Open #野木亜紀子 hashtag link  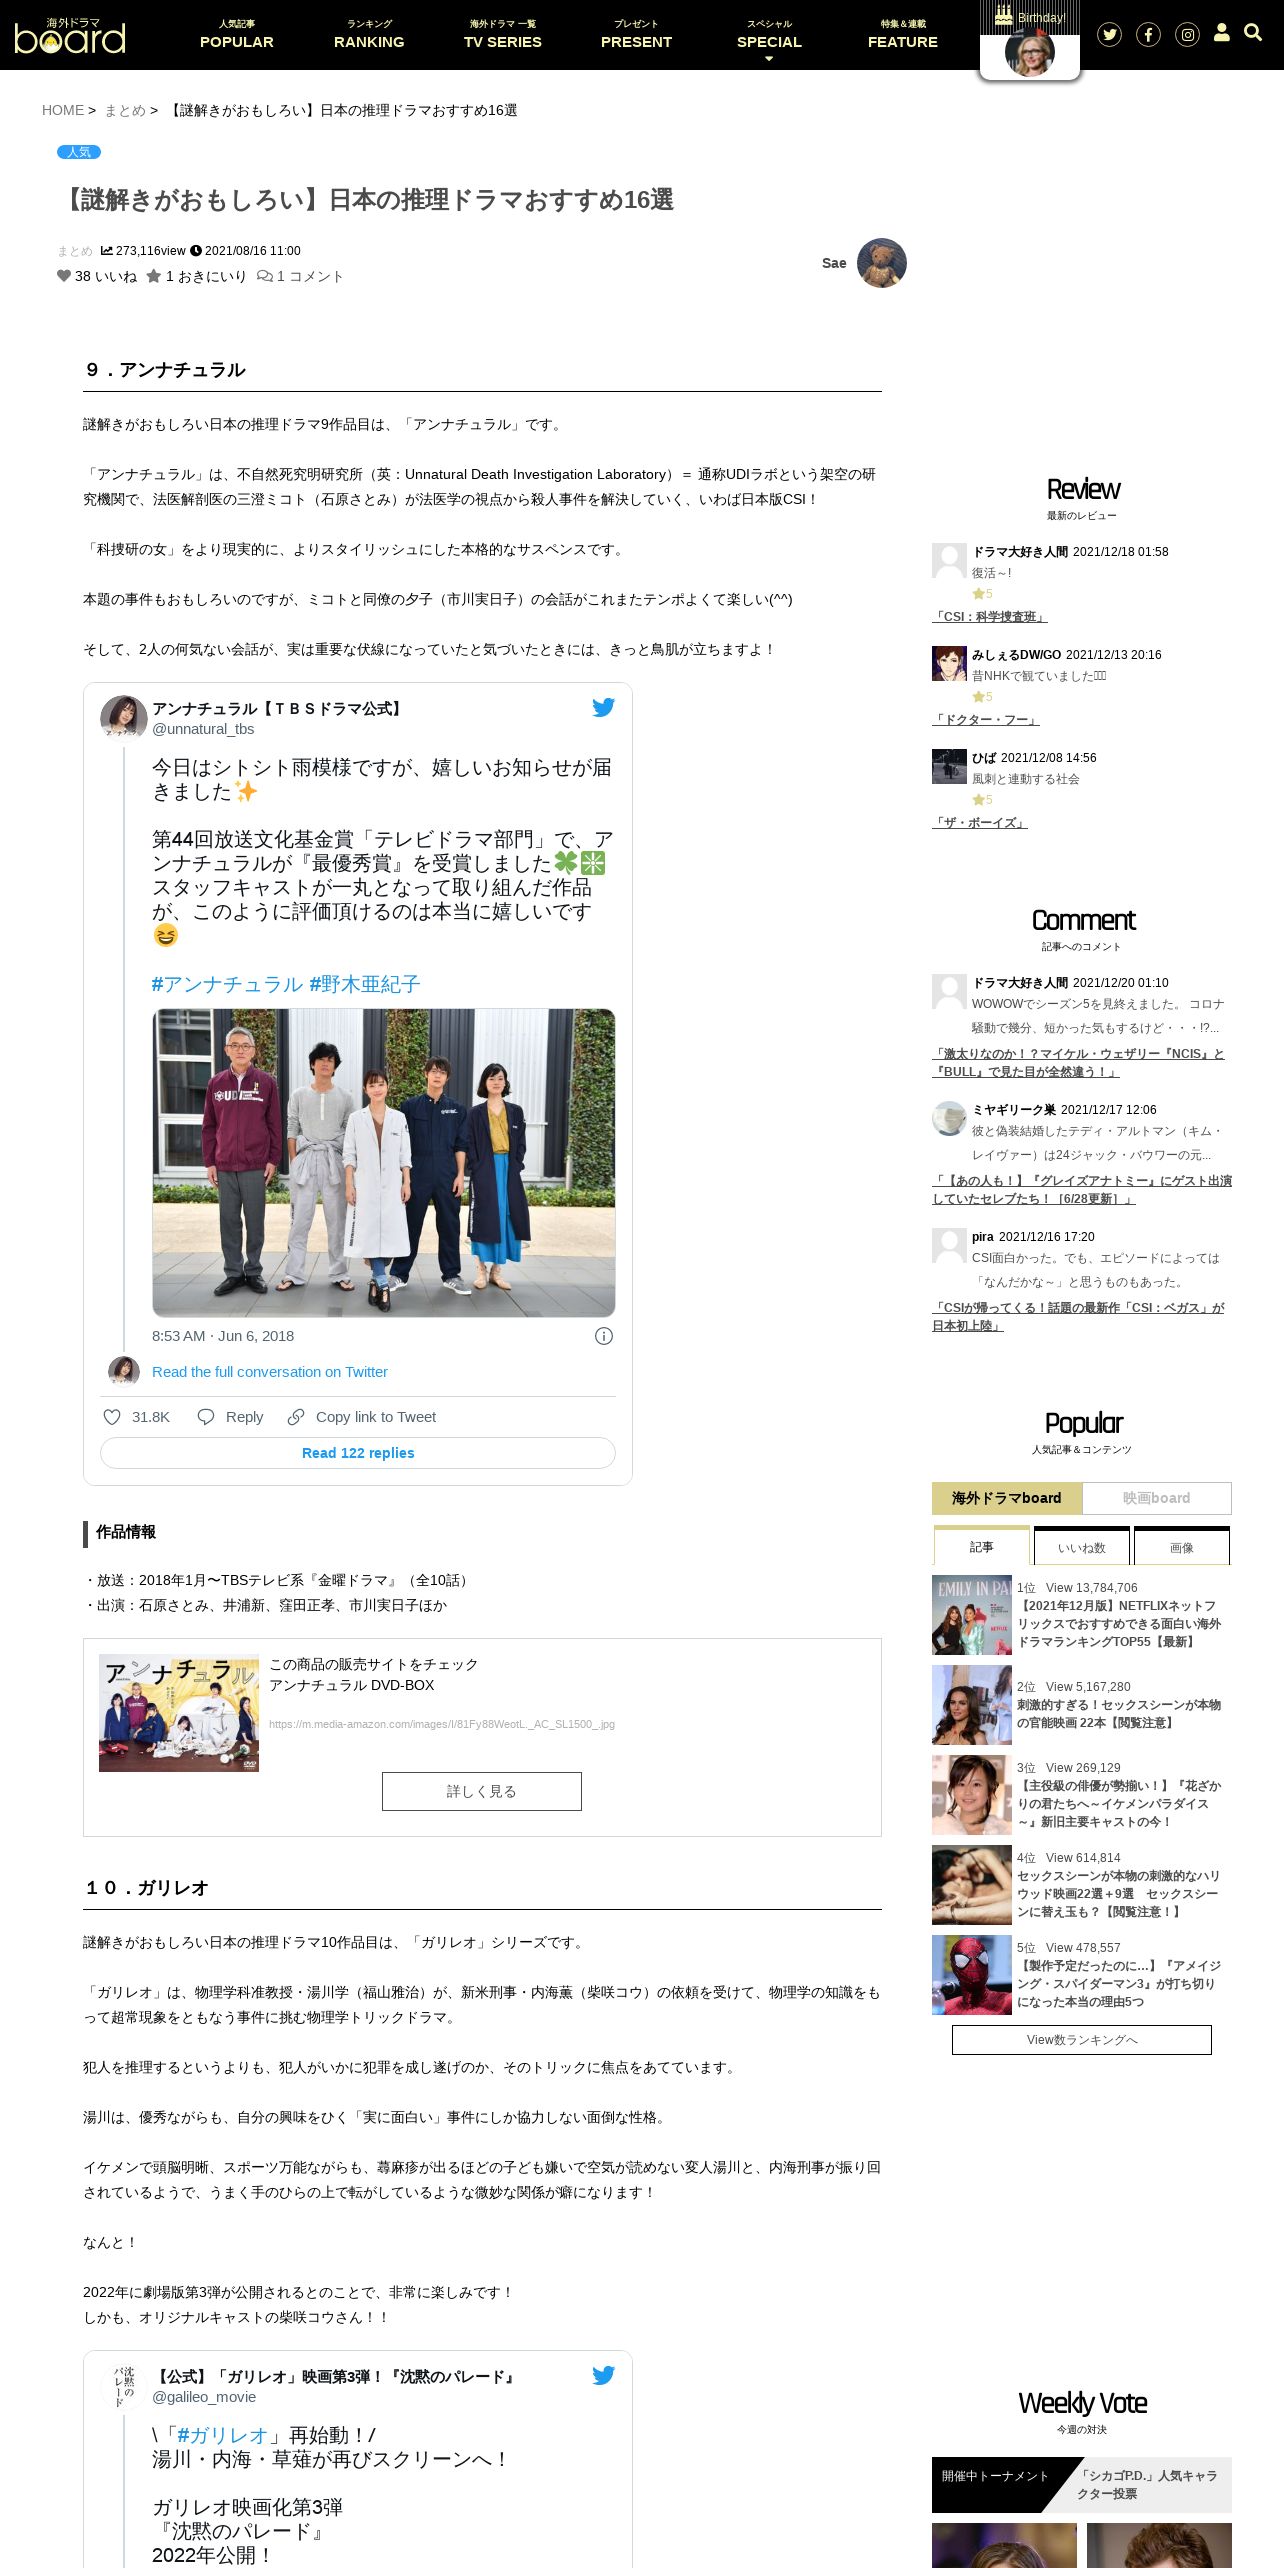point(365,984)
